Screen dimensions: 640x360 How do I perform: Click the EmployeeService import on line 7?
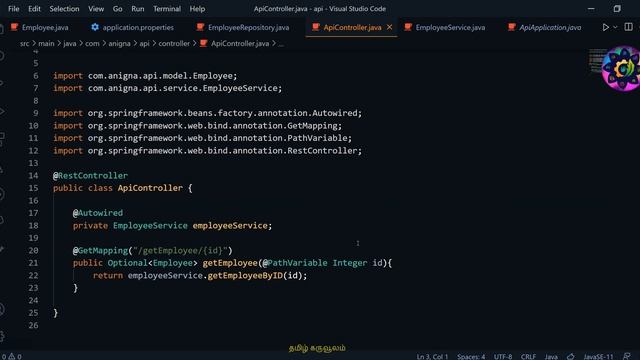167,88
